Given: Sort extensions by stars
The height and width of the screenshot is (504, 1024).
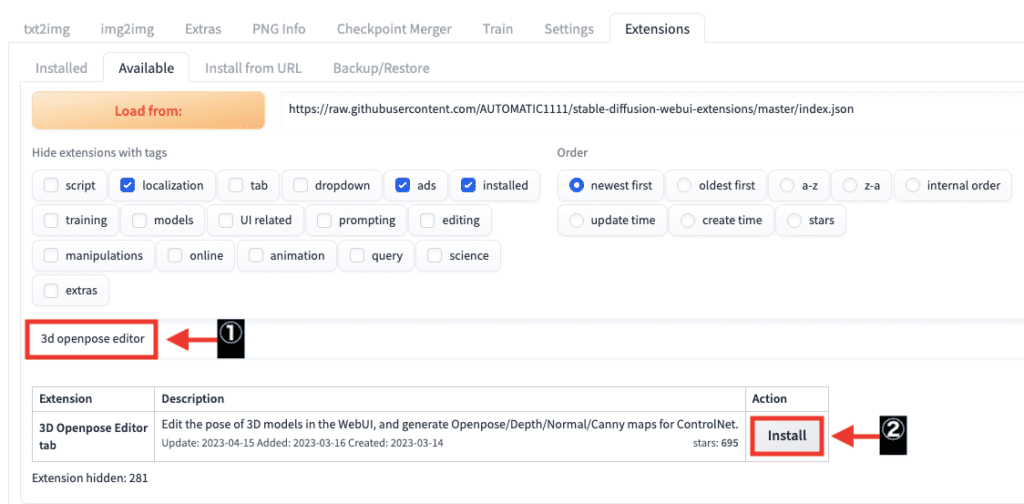Looking at the screenshot, I should [794, 220].
